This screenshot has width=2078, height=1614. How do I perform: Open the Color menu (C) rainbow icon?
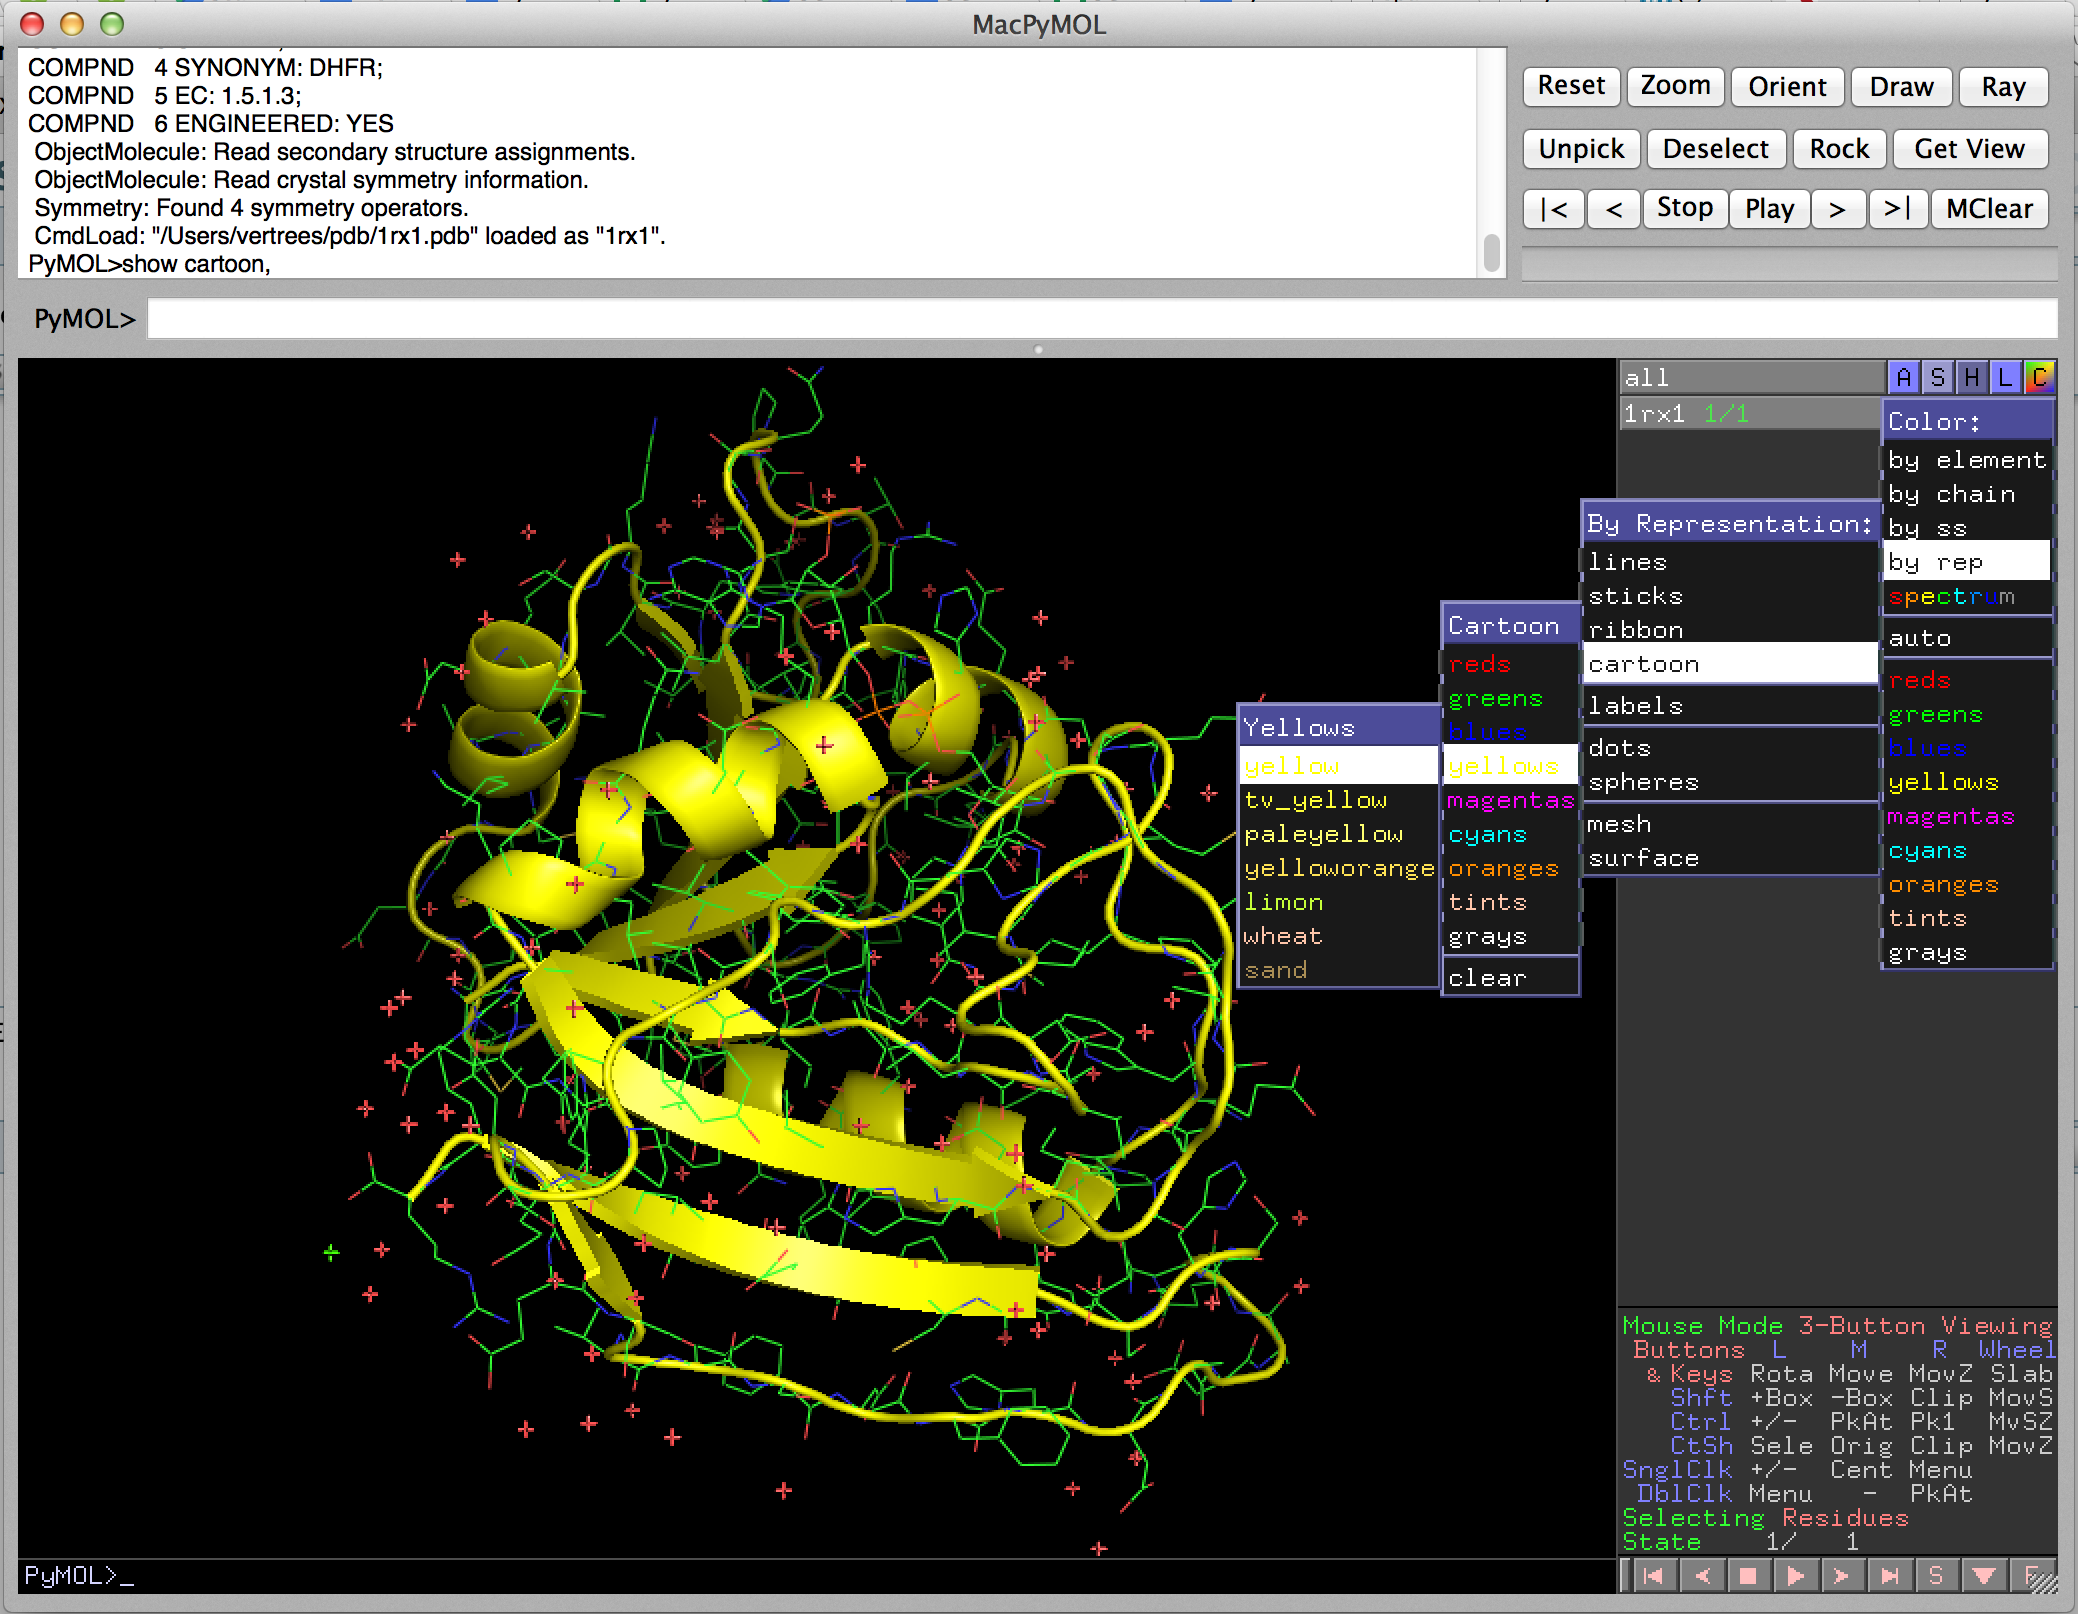(x=2039, y=377)
